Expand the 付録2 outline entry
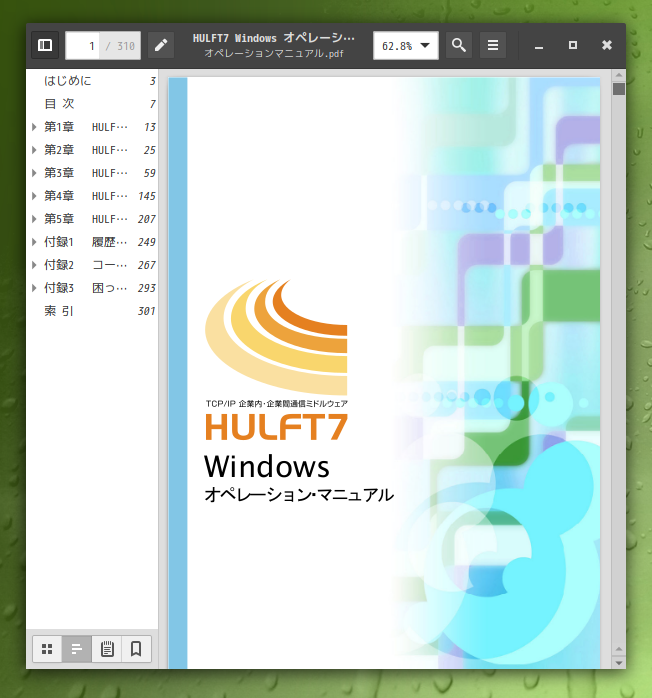 [x=34, y=265]
